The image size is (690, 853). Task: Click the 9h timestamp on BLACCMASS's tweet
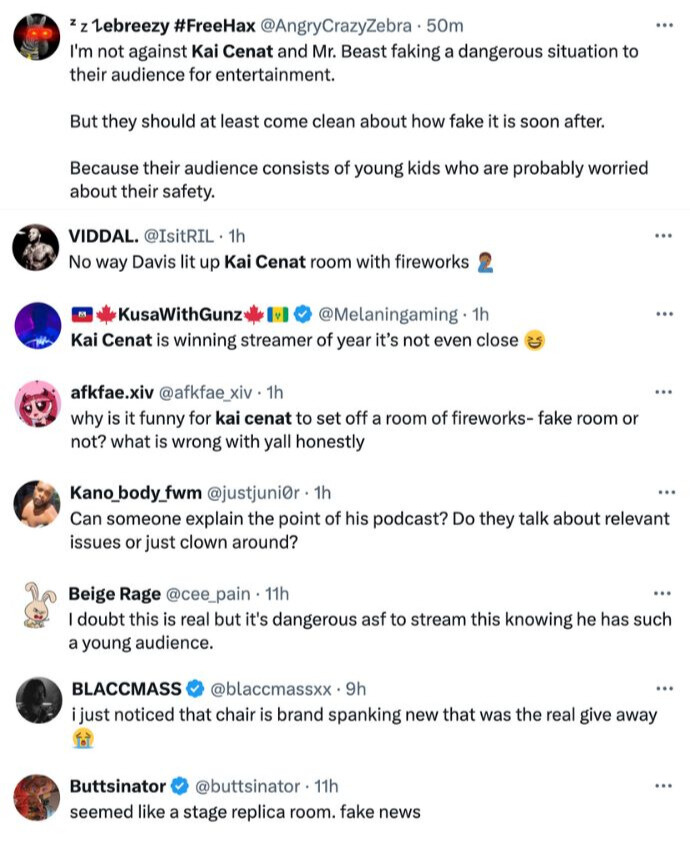357,689
